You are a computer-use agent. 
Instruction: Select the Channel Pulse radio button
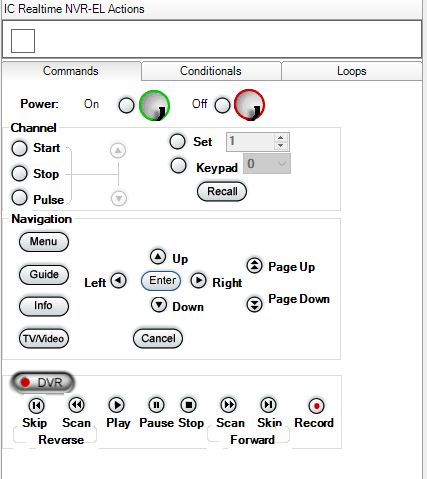pos(19,197)
